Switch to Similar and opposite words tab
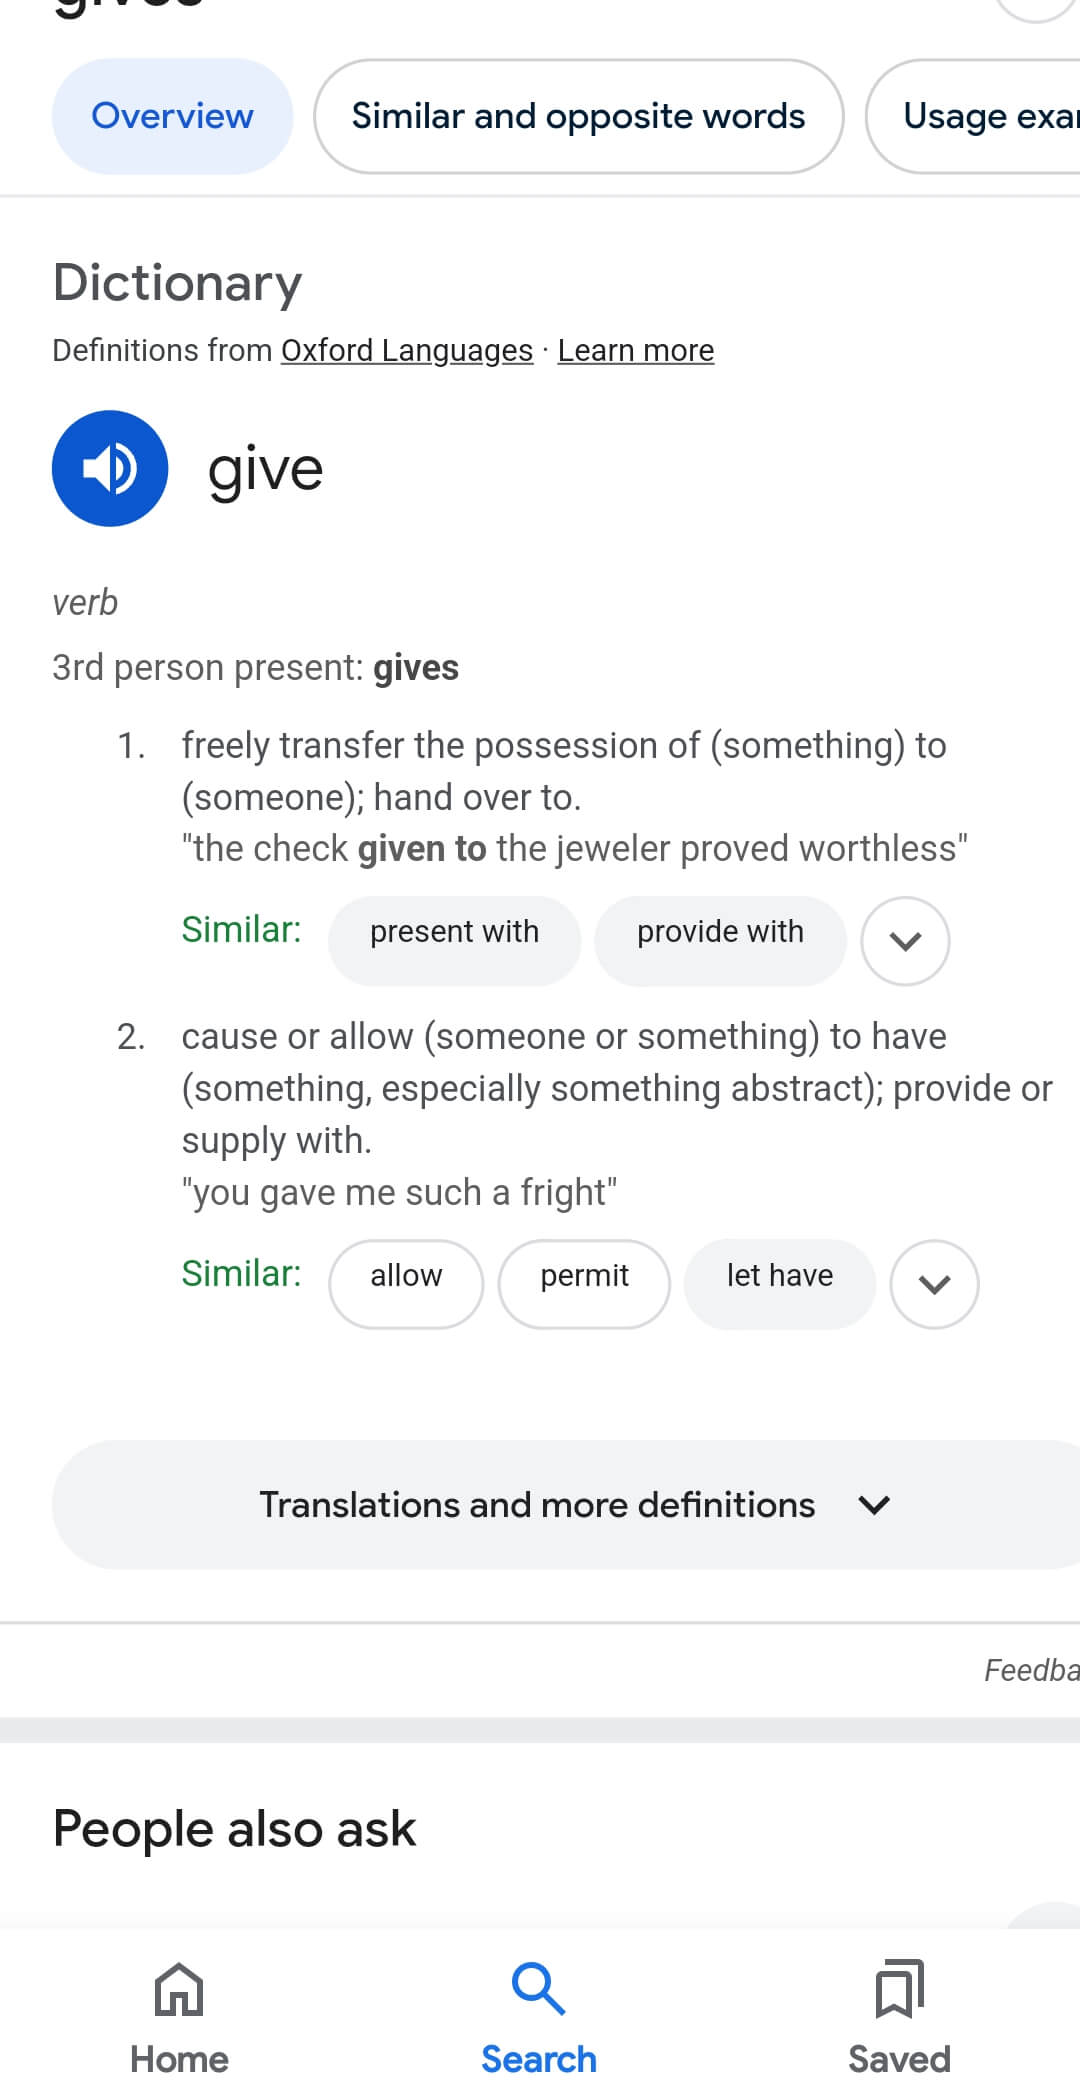The width and height of the screenshot is (1080, 2097). [x=578, y=116]
